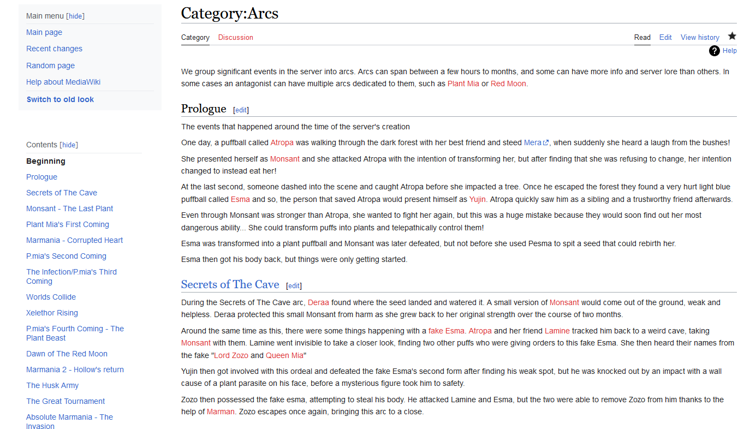Open the Lord Zozo character link
Image resolution: width=750 pixels, height=429 pixels.
click(x=231, y=355)
